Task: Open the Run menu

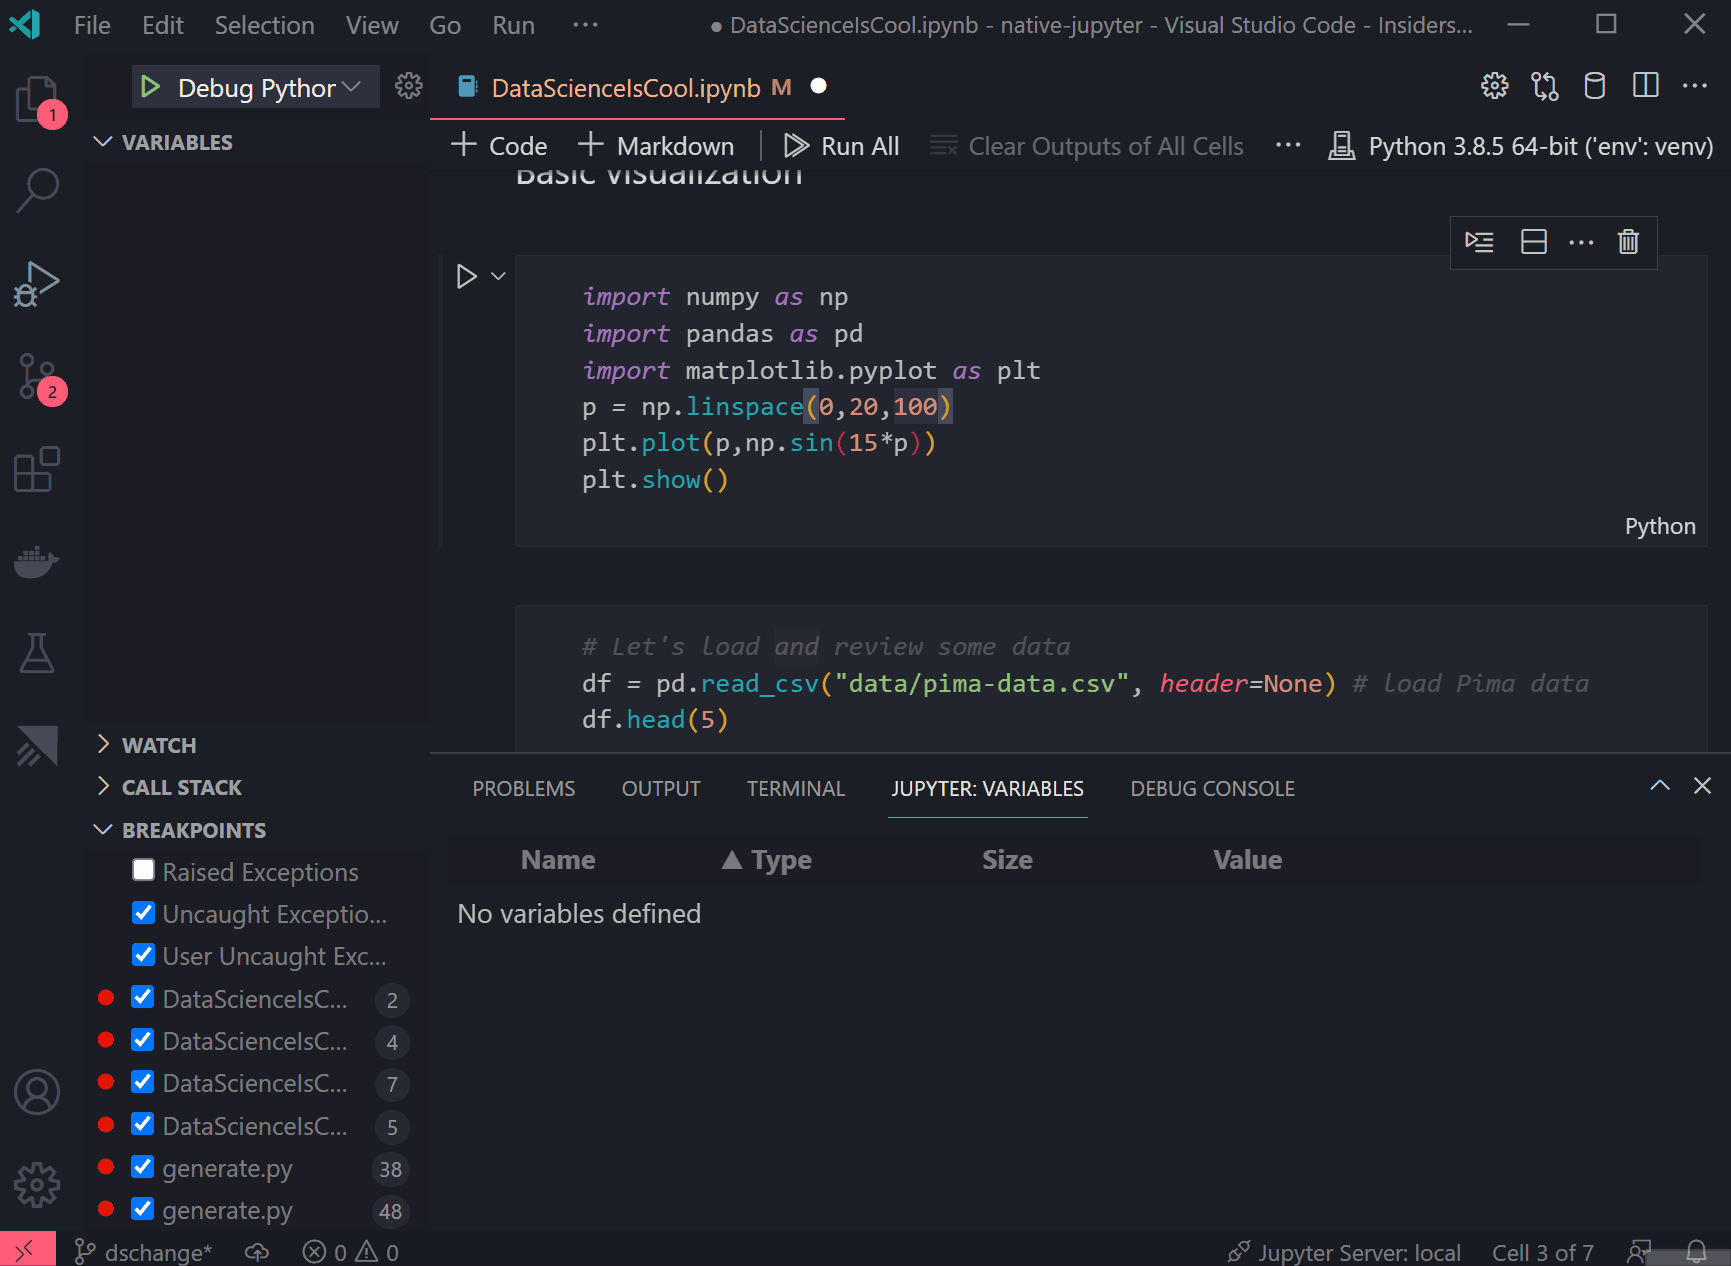Action: pos(512,24)
